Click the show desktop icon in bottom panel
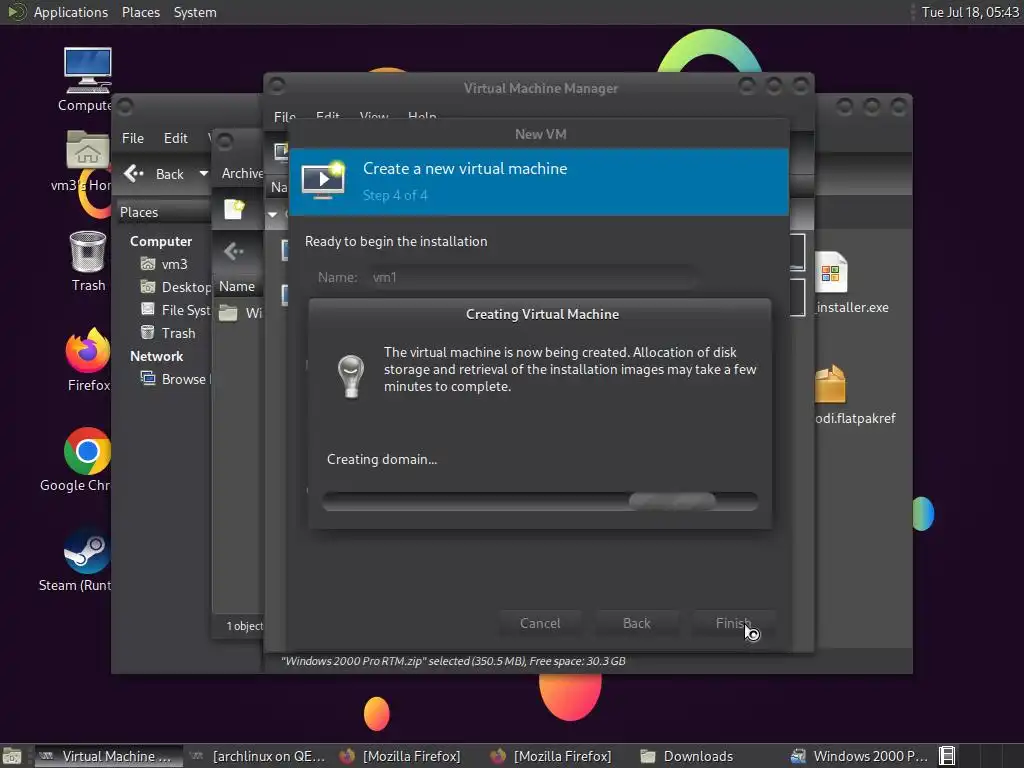Image resolution: width=1024 pixels, height=768 pixels. (12, 756)
